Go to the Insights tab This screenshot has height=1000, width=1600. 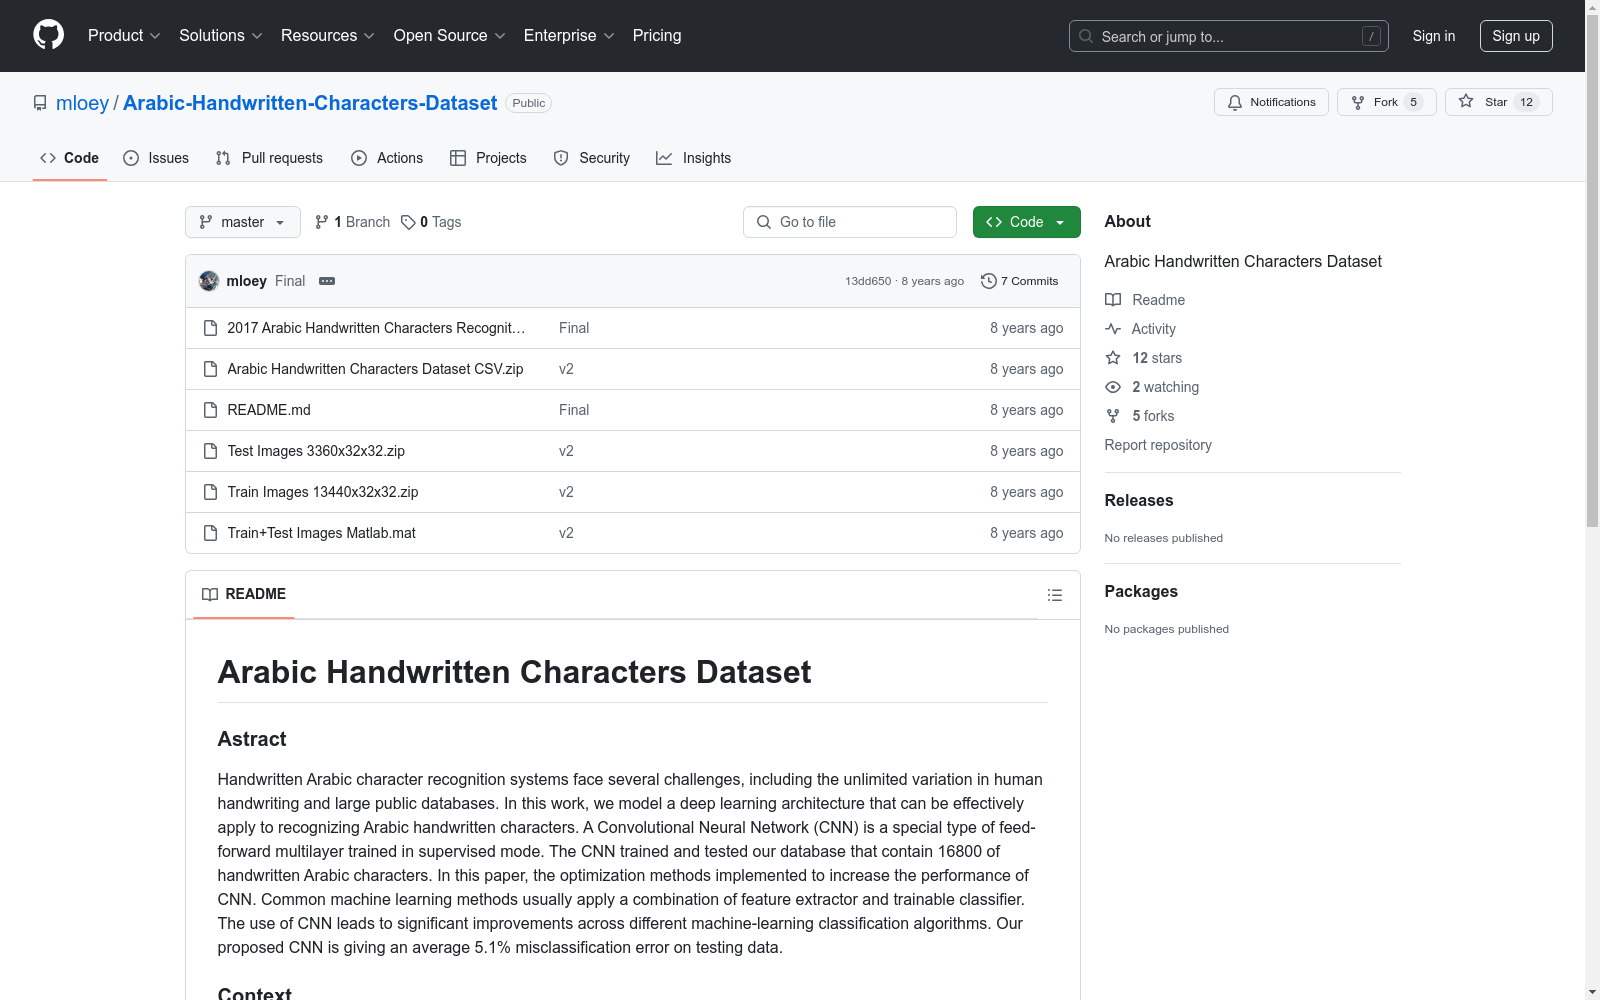point(693,158)
